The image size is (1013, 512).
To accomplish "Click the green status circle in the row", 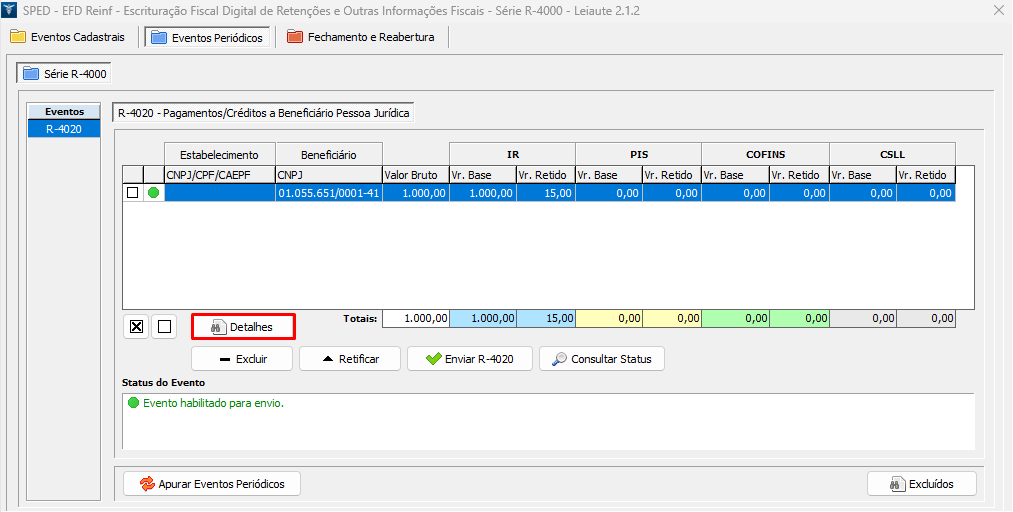I will [153, 193].
